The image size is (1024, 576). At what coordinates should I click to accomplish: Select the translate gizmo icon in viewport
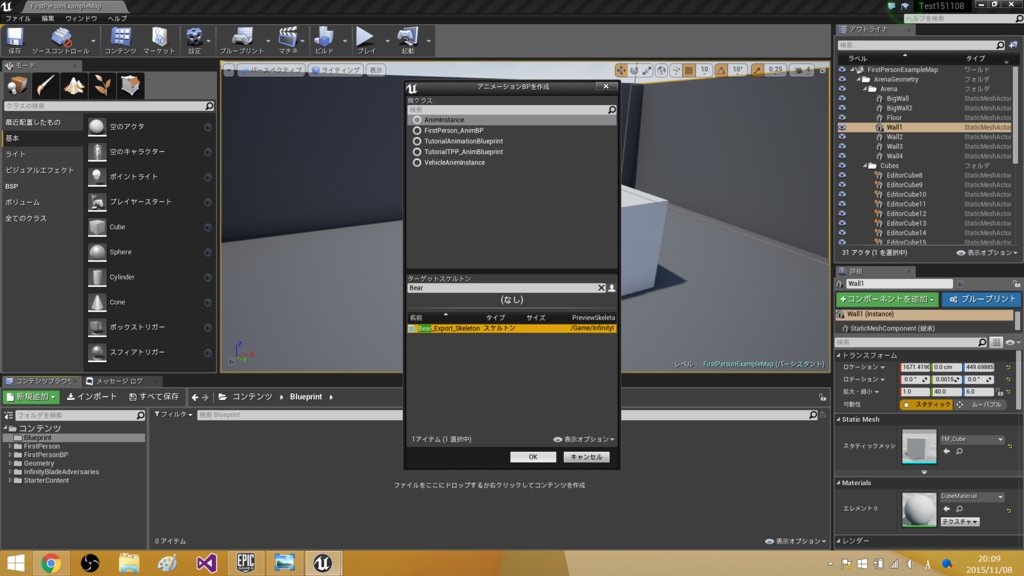pos(621,70)
